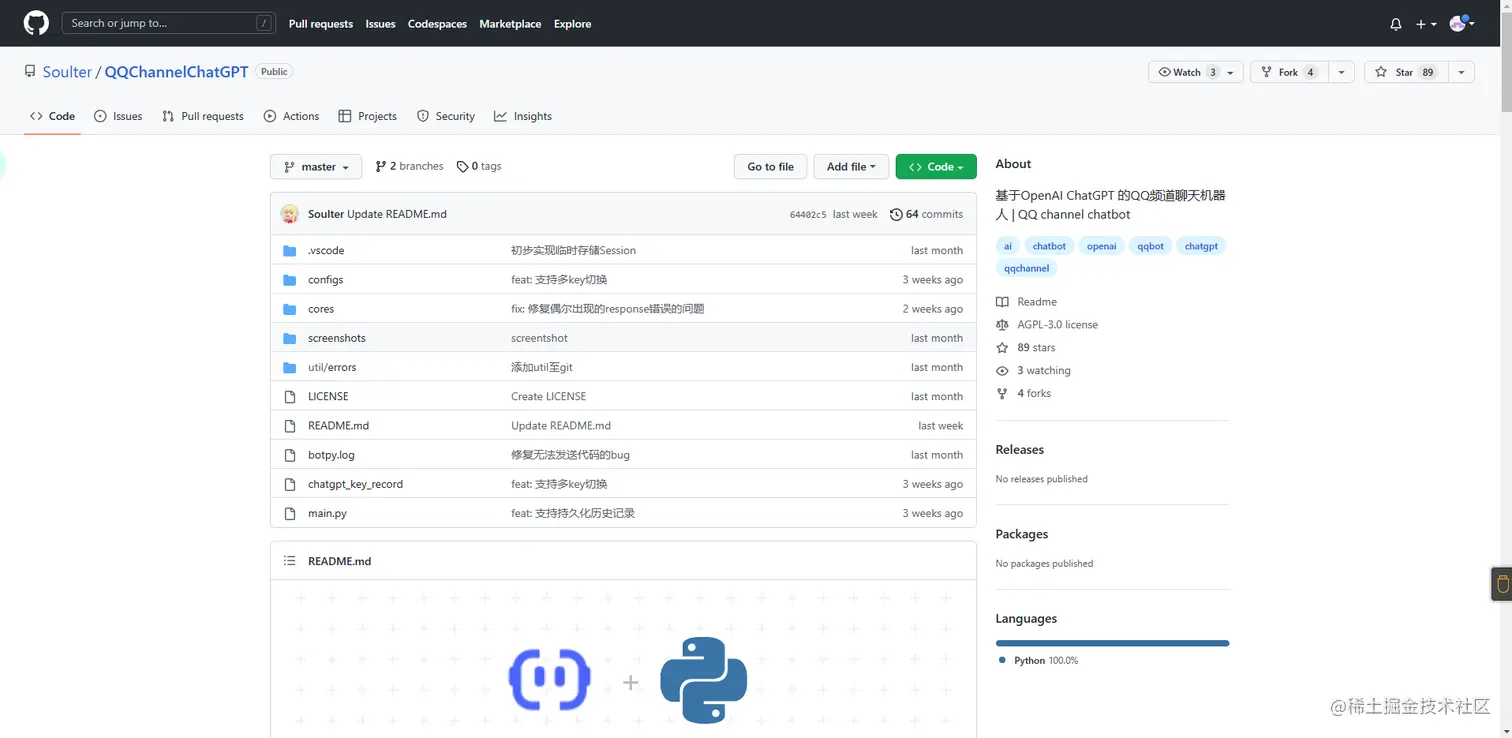
Task: Open the botpy.log file
Action: click(331, 455)
